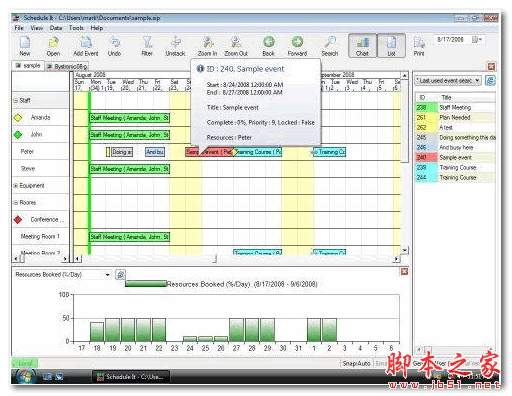Viewport: 512px width, 396px height.
Task: Select event 245 Doing something in list
Action: point(455,137)
